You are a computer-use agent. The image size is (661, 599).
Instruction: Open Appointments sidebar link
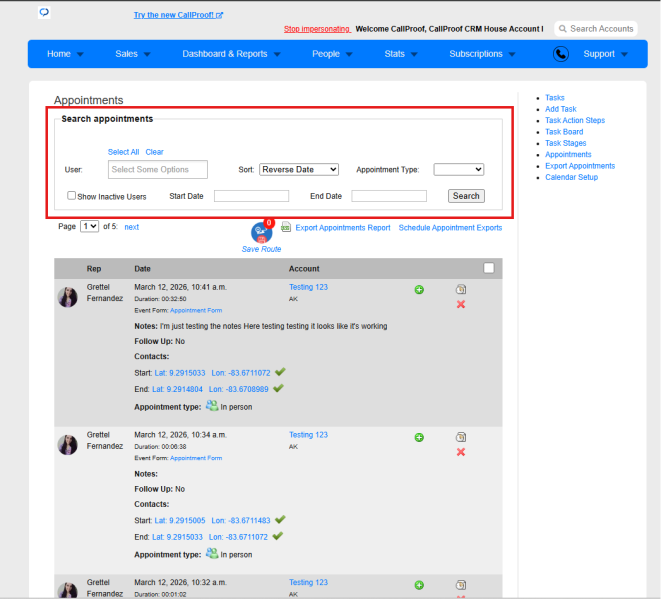click(x=568, y=155)
